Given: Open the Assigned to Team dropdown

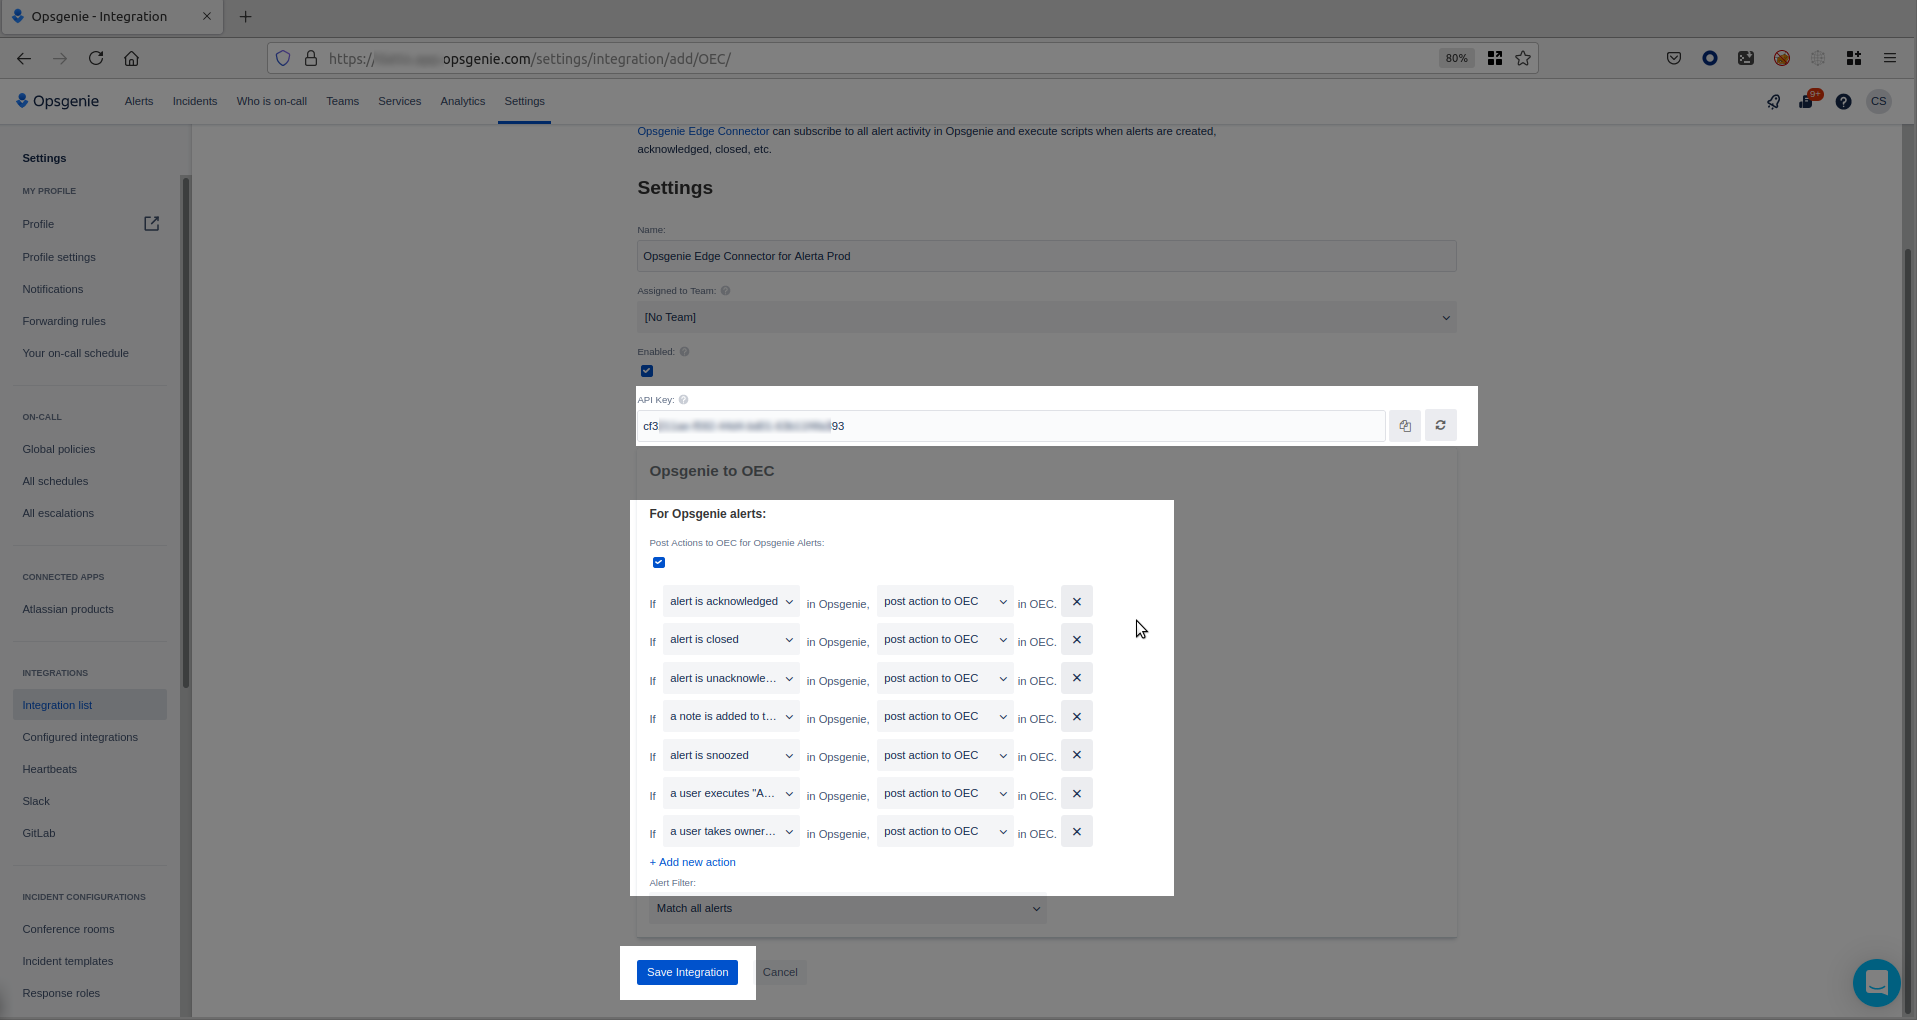Looking at the screenshot, I should coord(1046,318).
